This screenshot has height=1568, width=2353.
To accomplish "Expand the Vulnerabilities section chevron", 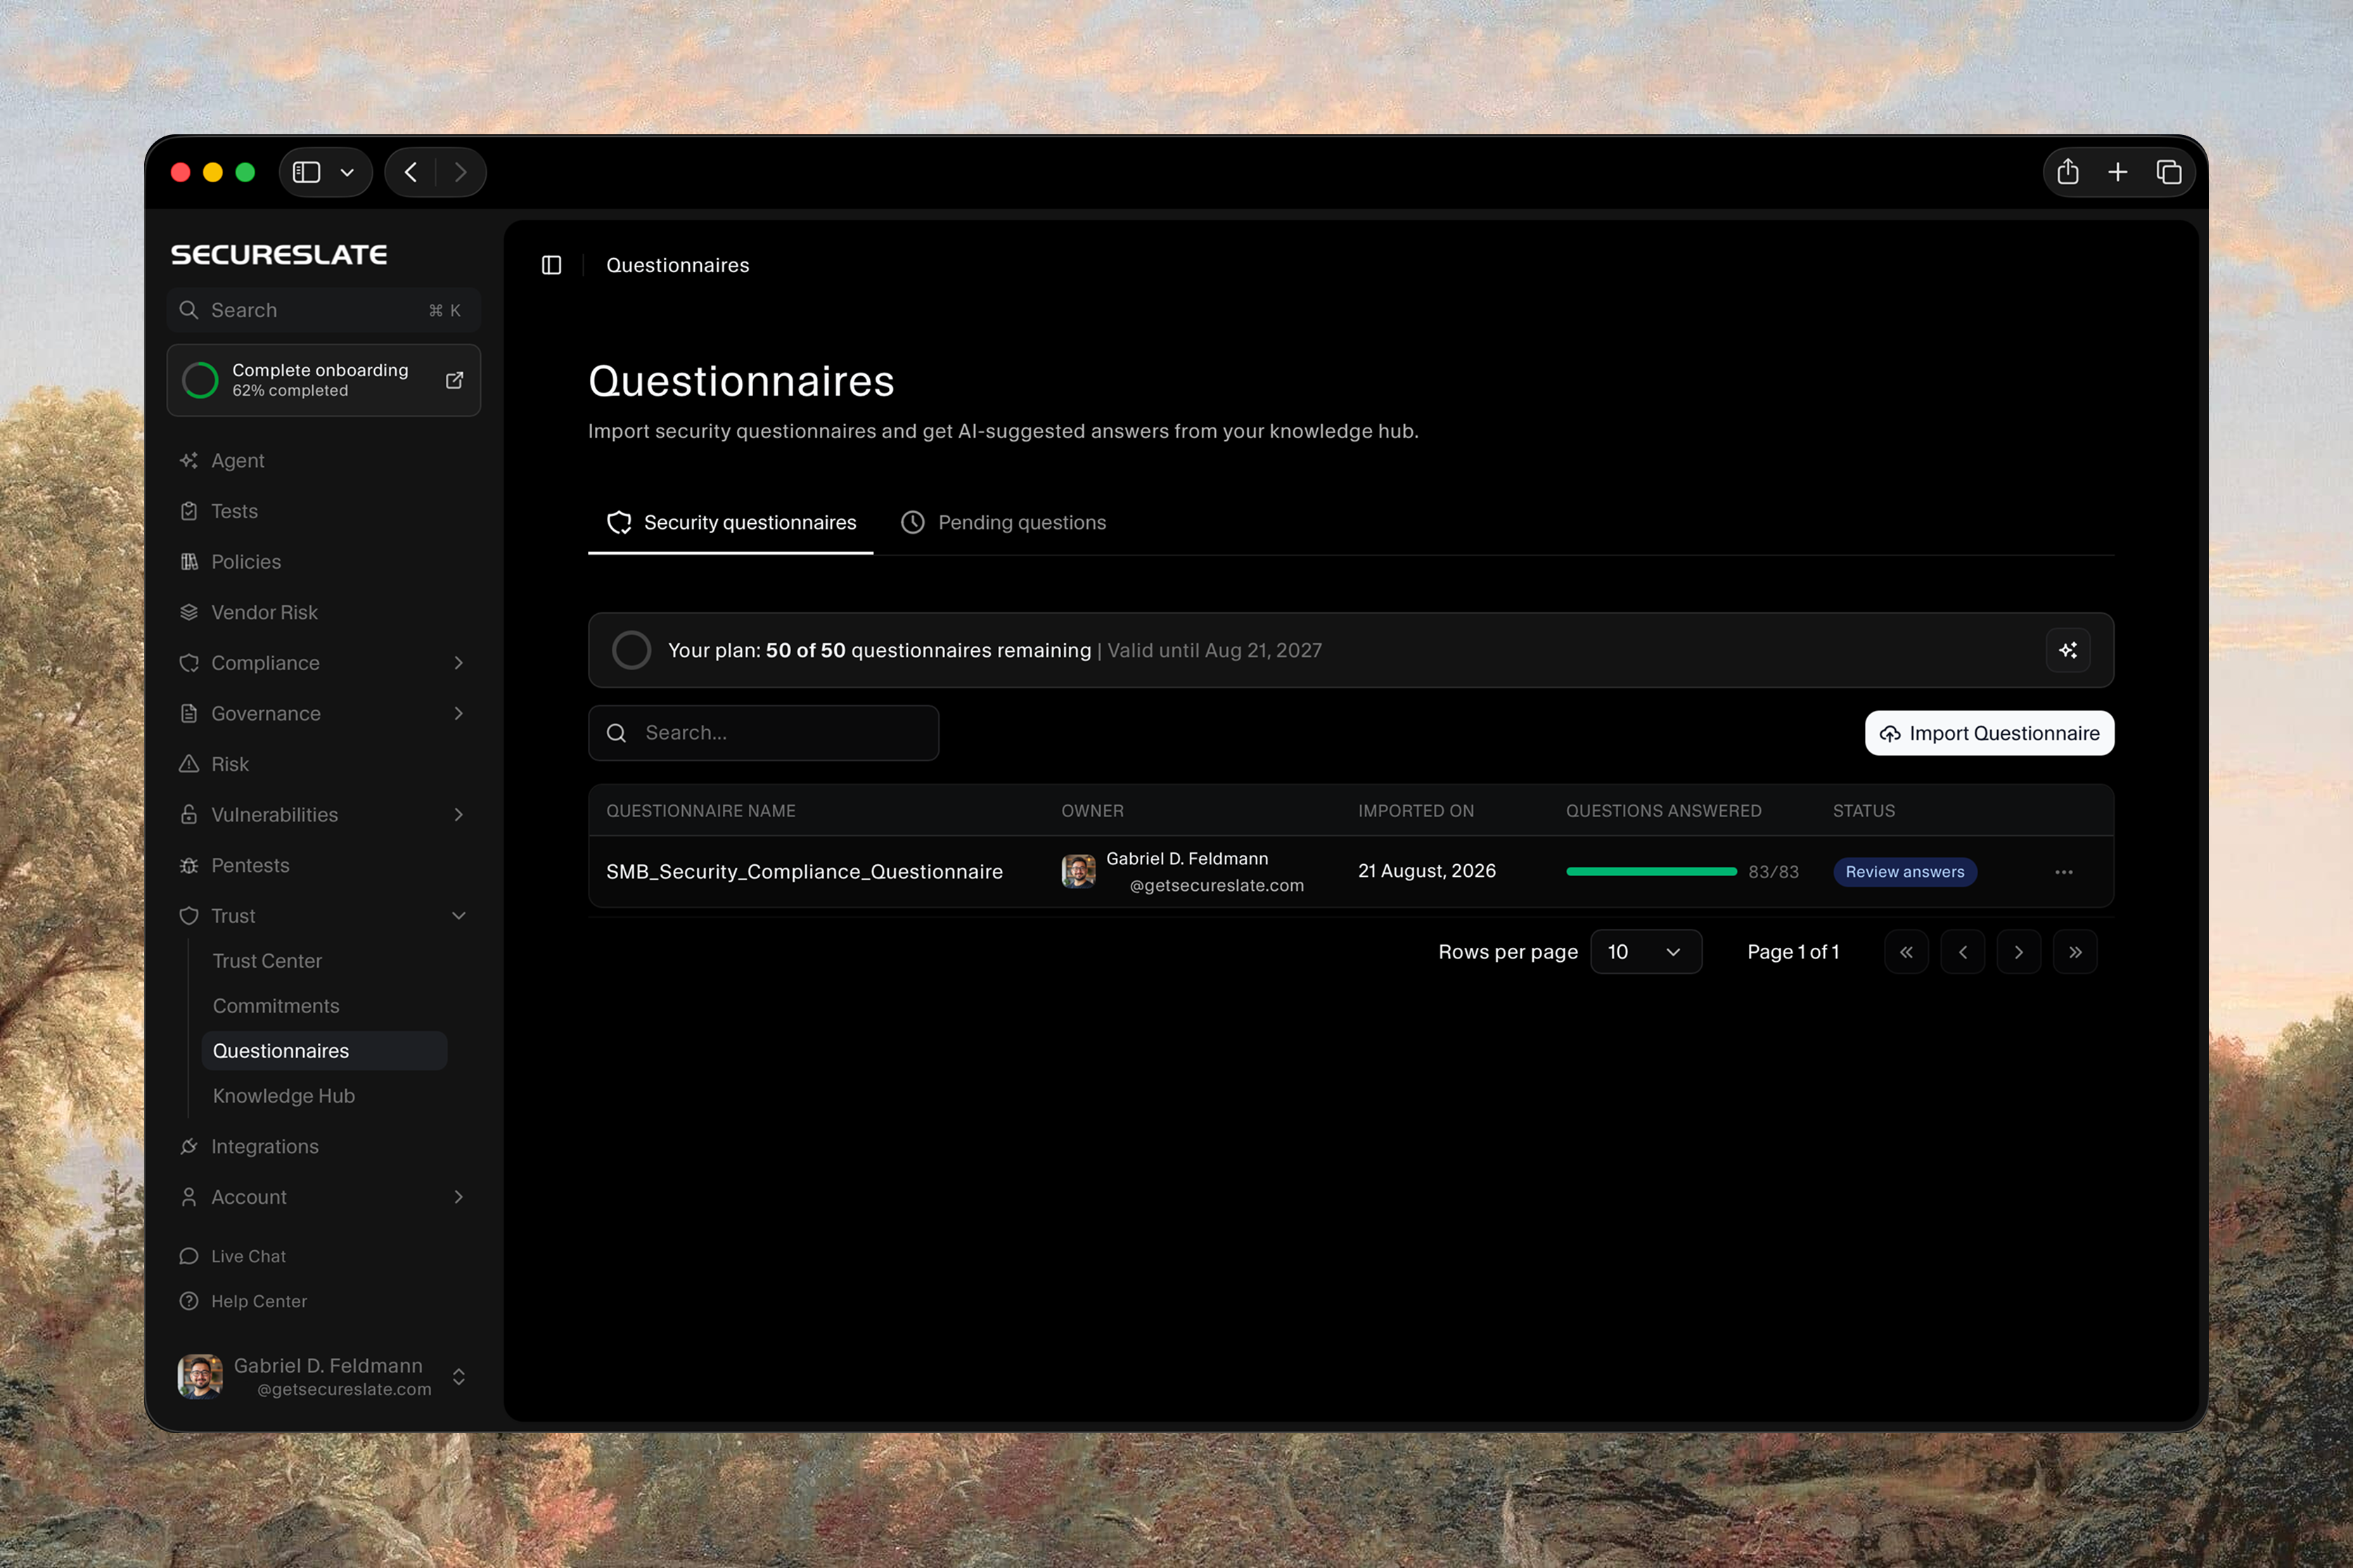I will [458, 815].
